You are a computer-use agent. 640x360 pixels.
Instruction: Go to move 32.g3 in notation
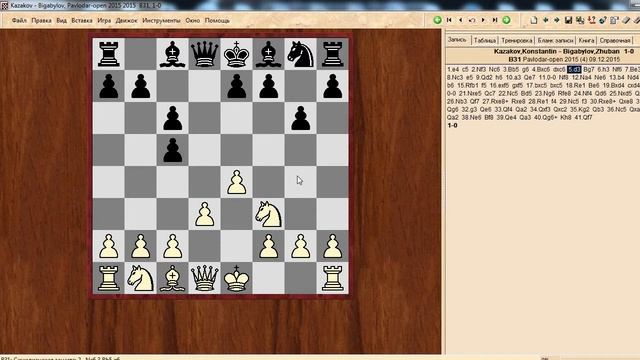pos(469,109)
